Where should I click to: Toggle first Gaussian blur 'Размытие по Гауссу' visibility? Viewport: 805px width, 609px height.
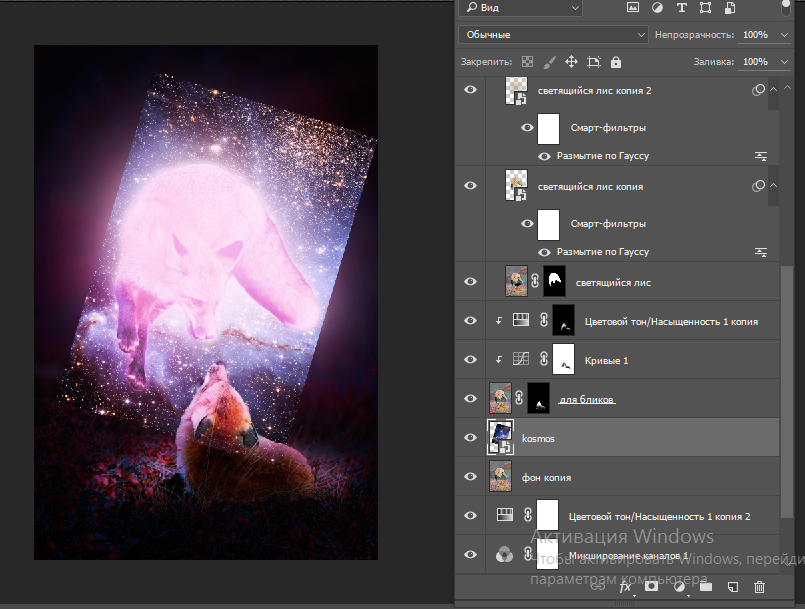[544, 156]
